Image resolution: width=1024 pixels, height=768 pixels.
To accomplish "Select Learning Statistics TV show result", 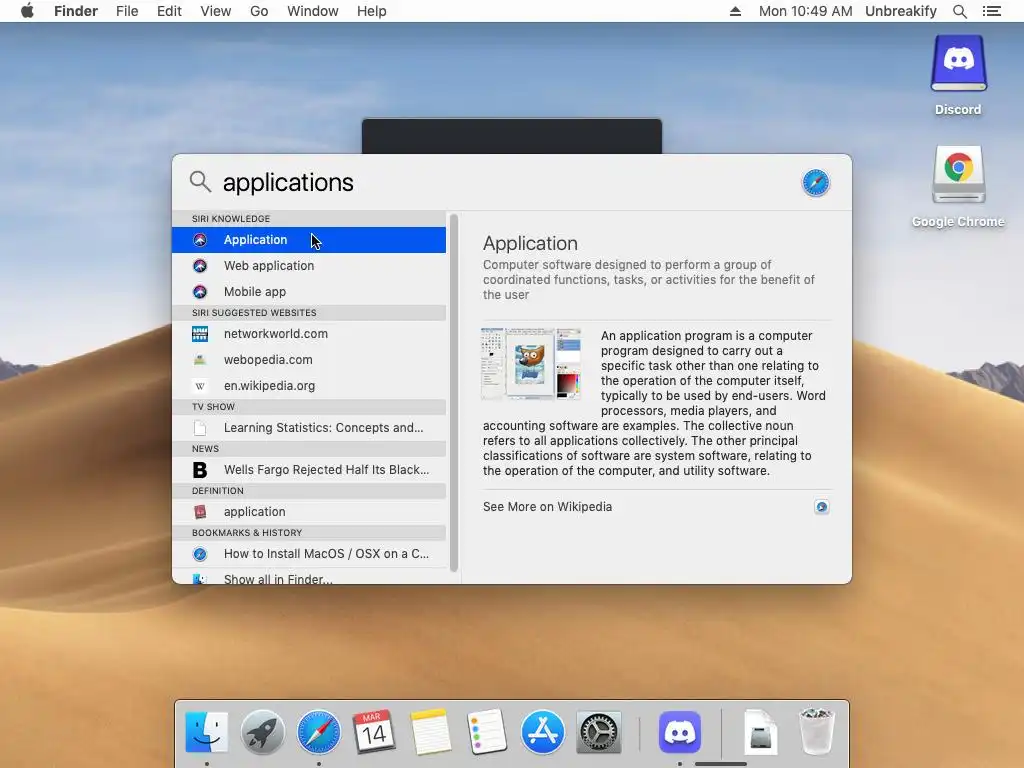I will point(309,428).
